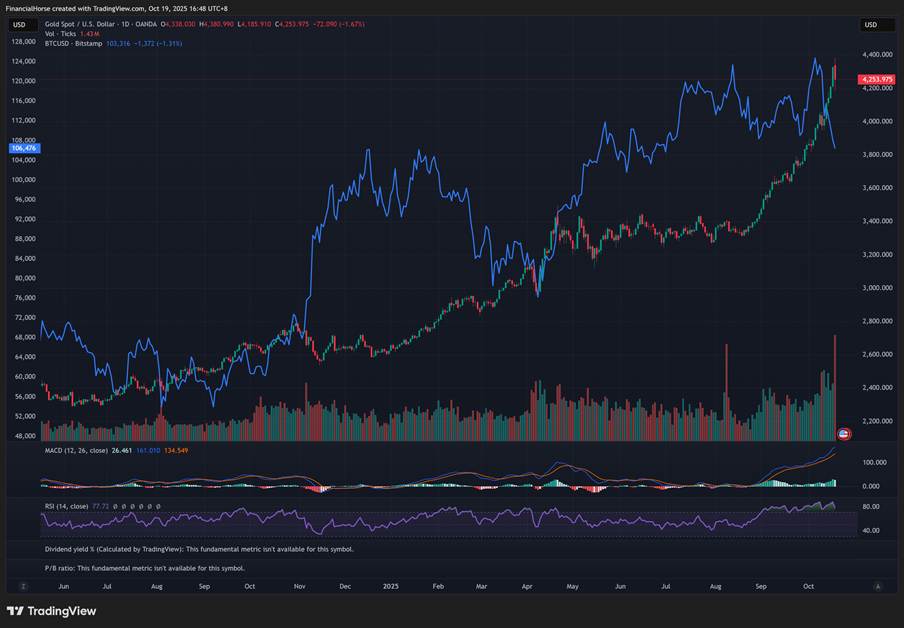Select the BTCUSD Bitstamp legend entry

point(75,44)
